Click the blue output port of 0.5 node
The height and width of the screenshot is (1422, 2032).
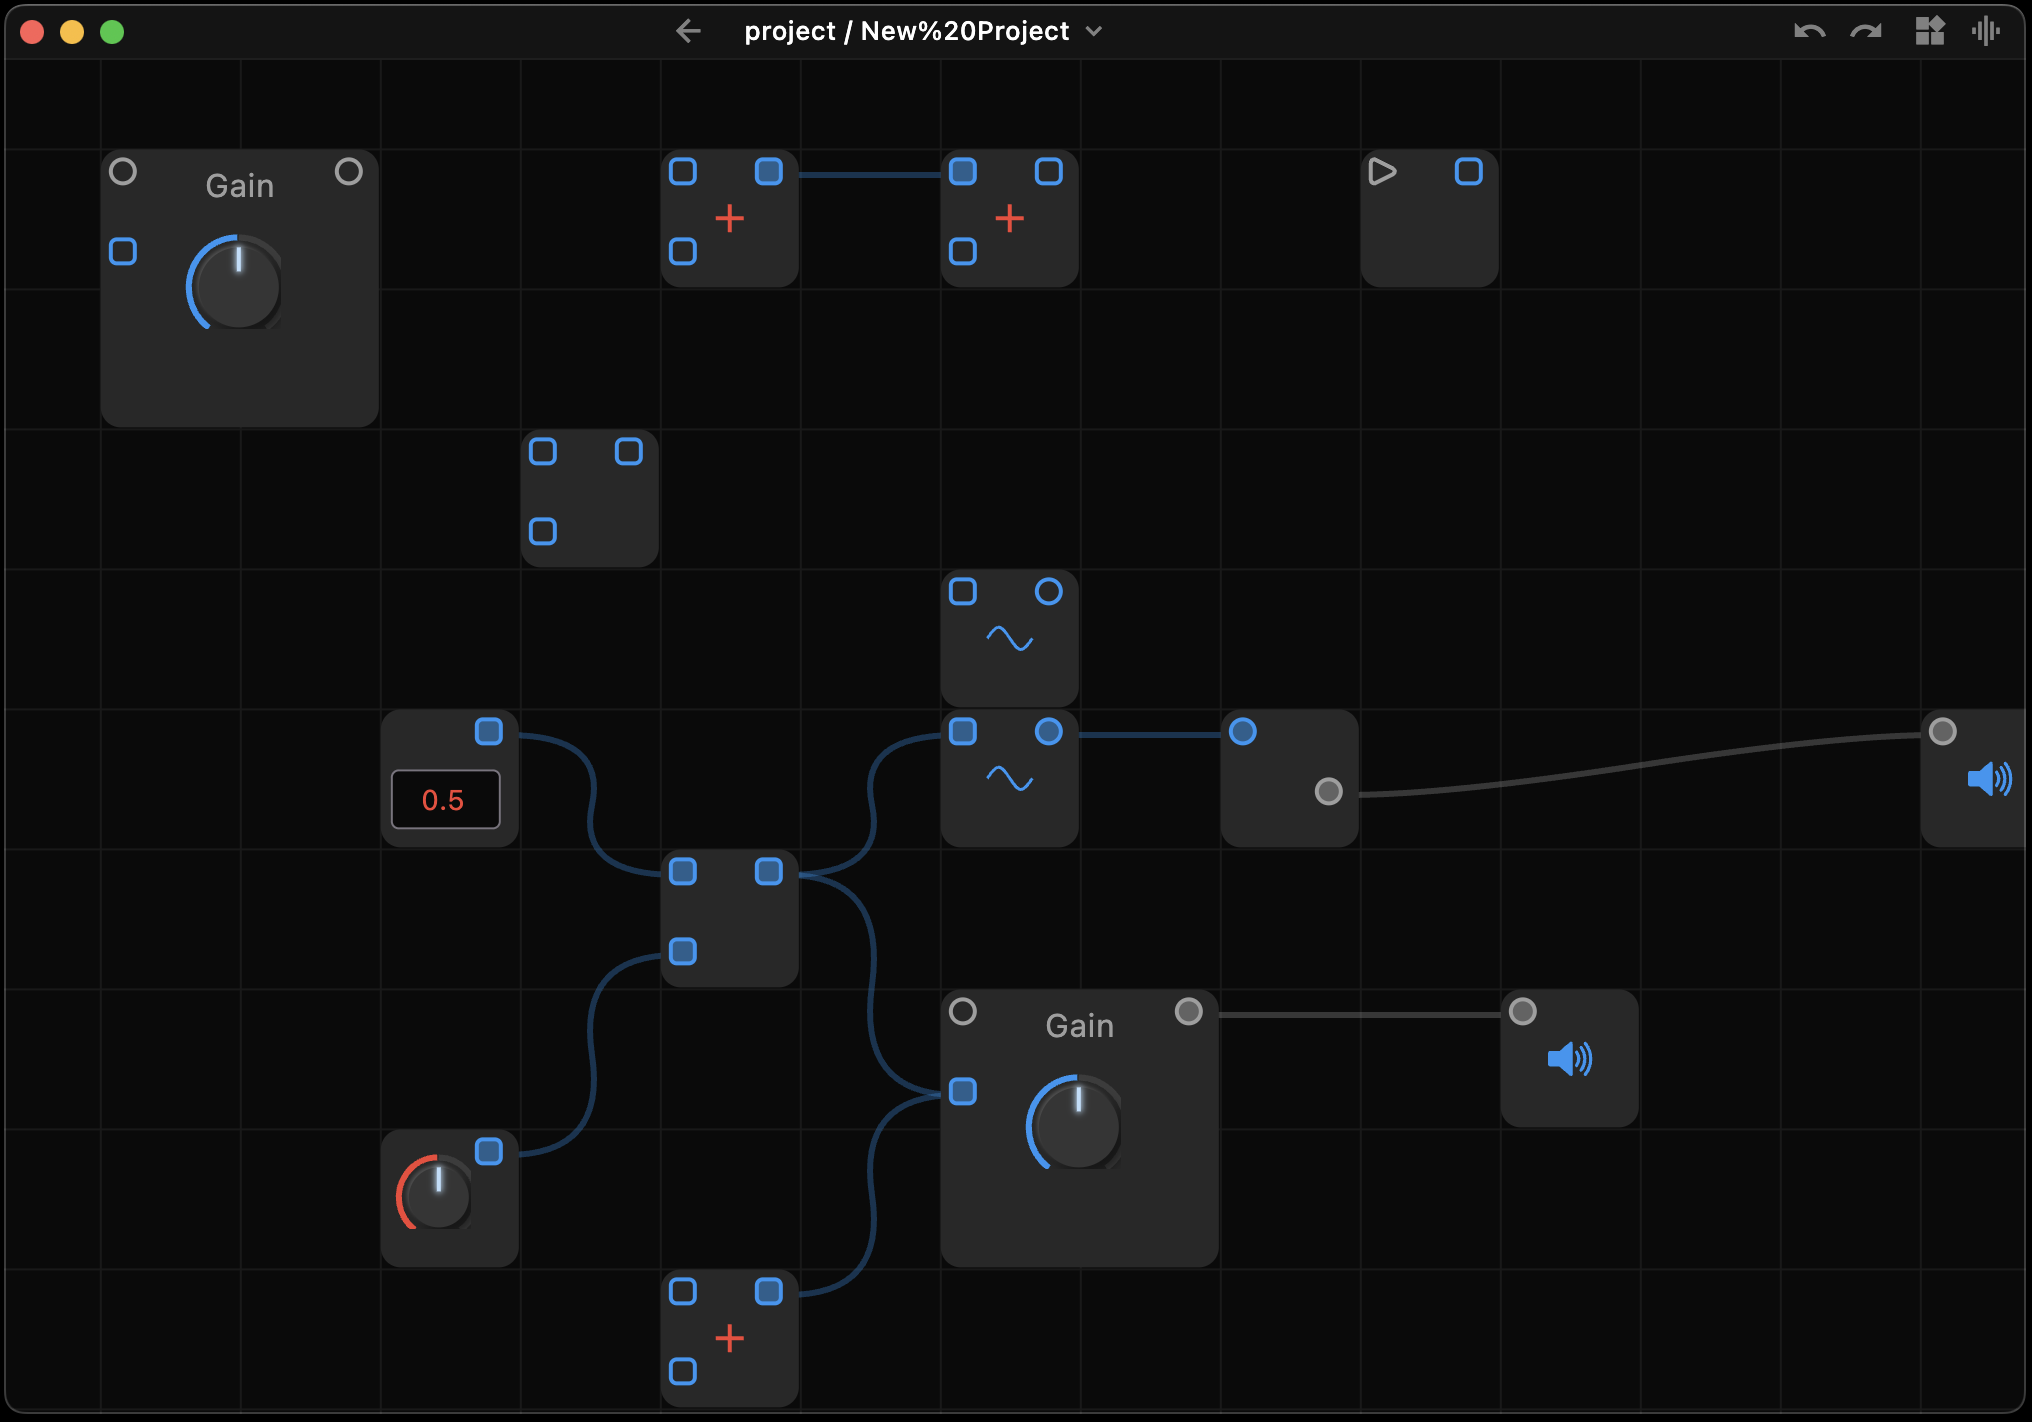pyautogui.click(x=488, y=732)
